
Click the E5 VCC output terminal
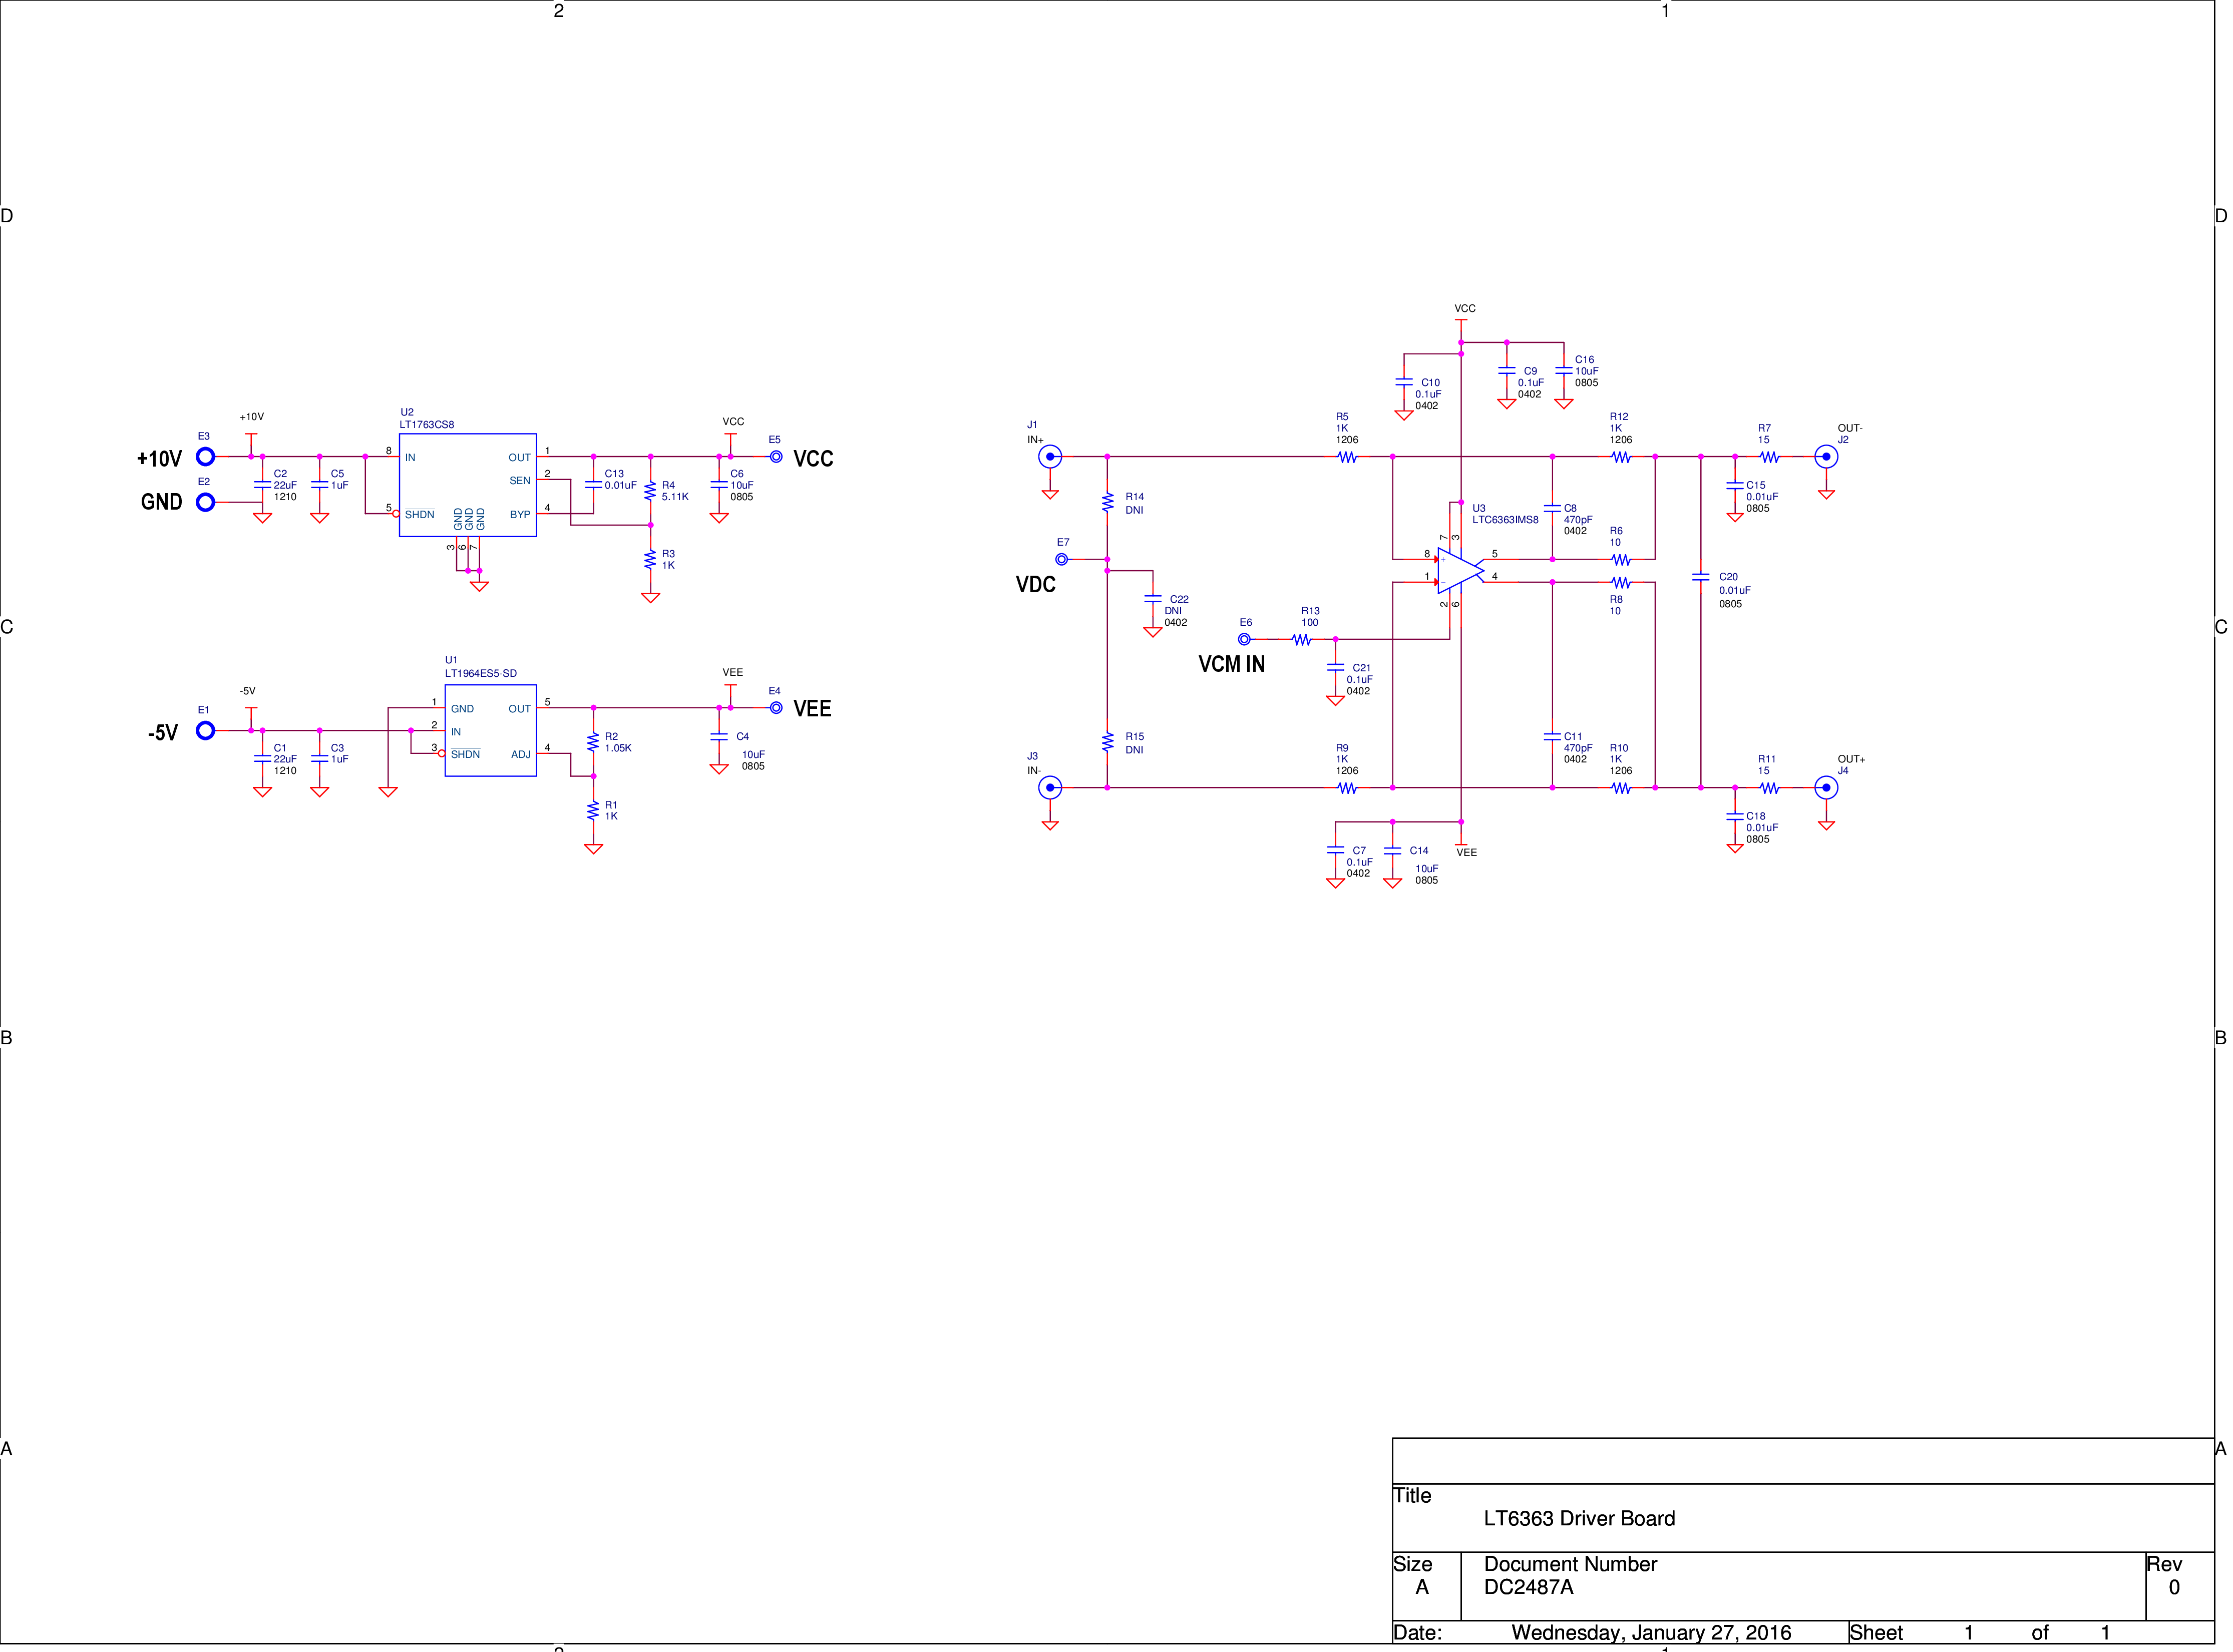click(776, 457)
